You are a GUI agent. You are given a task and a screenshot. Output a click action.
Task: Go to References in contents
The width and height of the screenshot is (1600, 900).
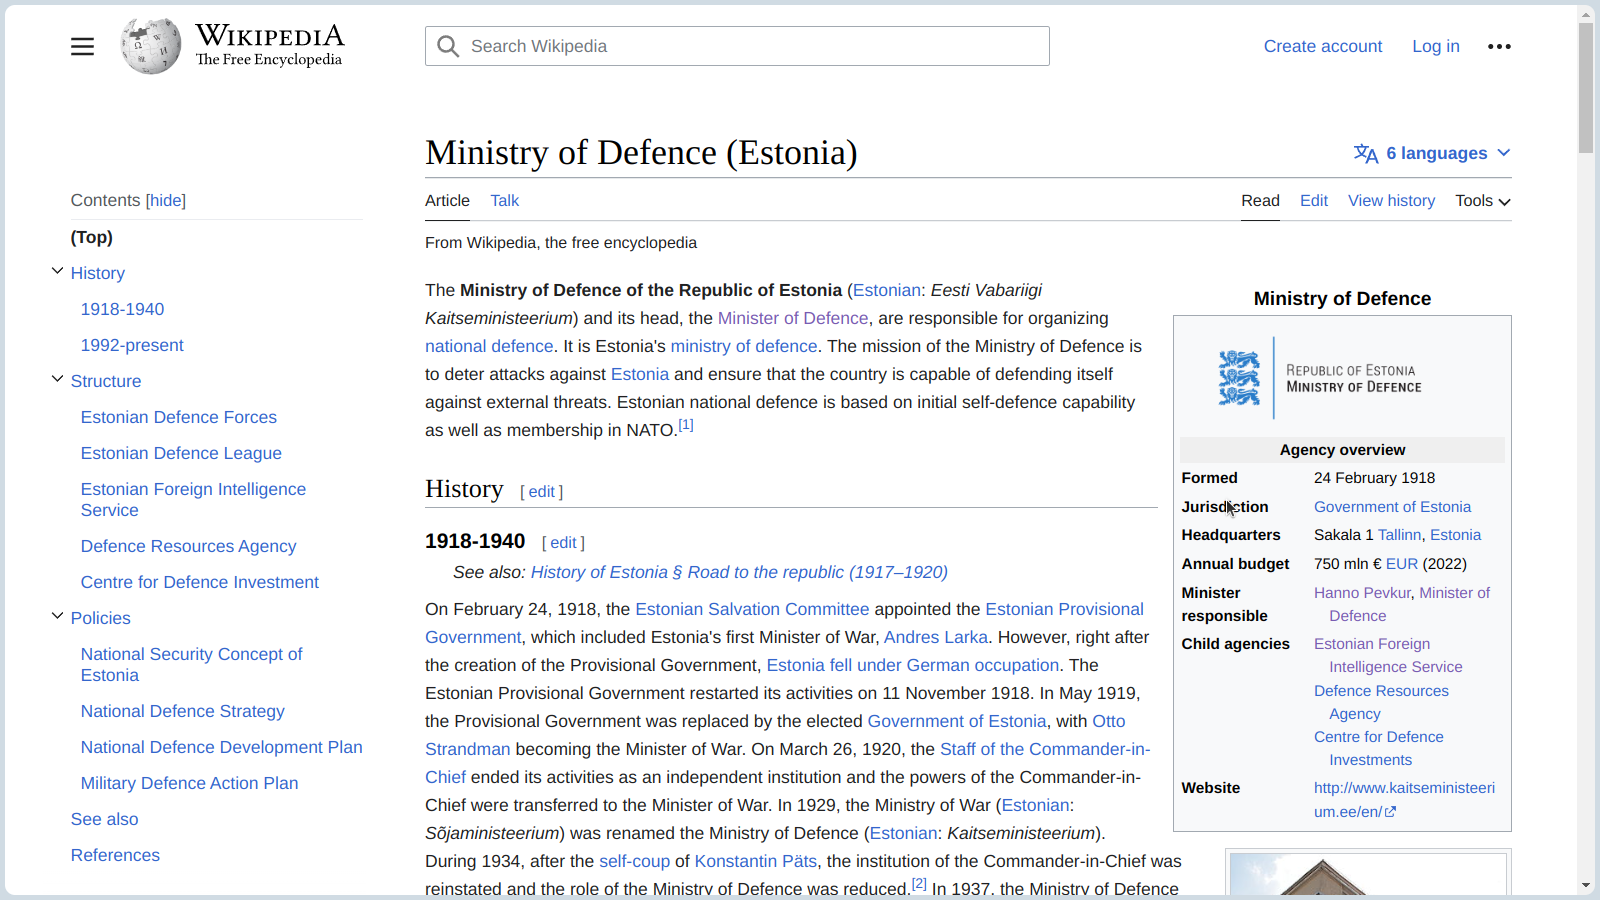[115, 855]
